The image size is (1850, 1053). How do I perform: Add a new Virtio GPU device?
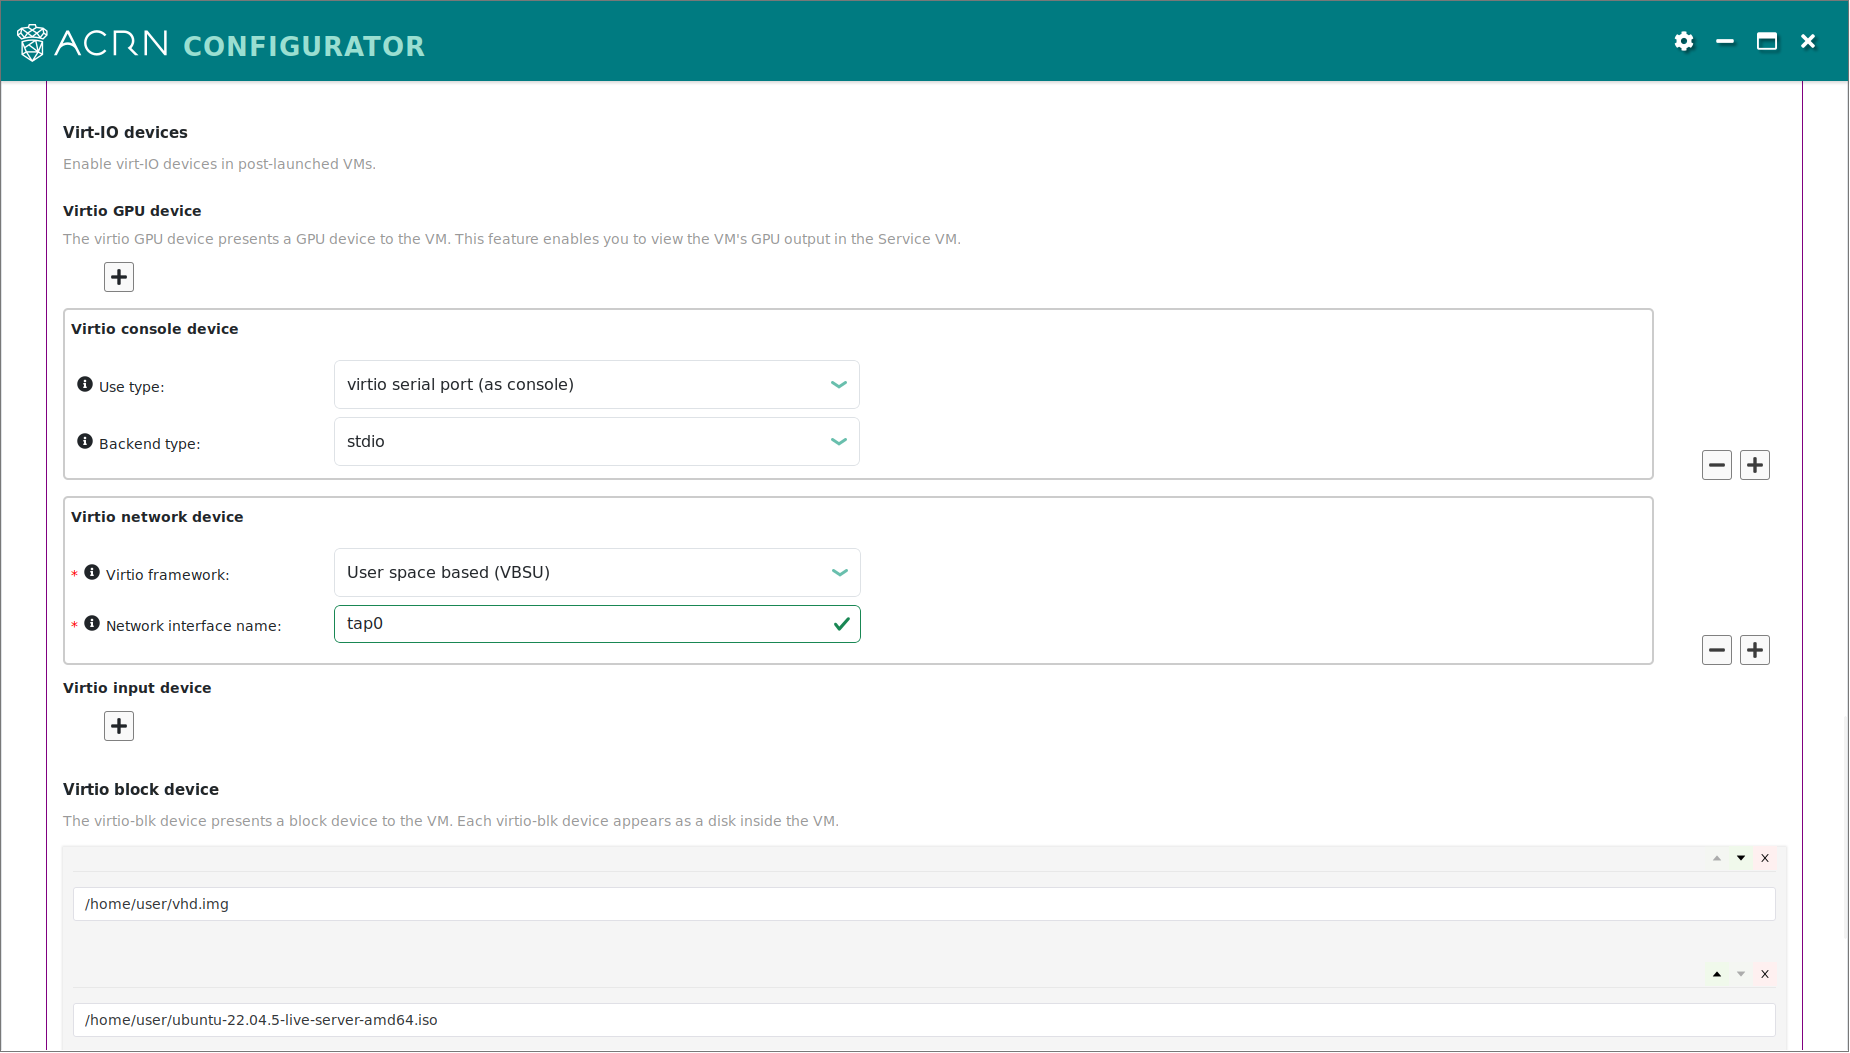[118, 277]
